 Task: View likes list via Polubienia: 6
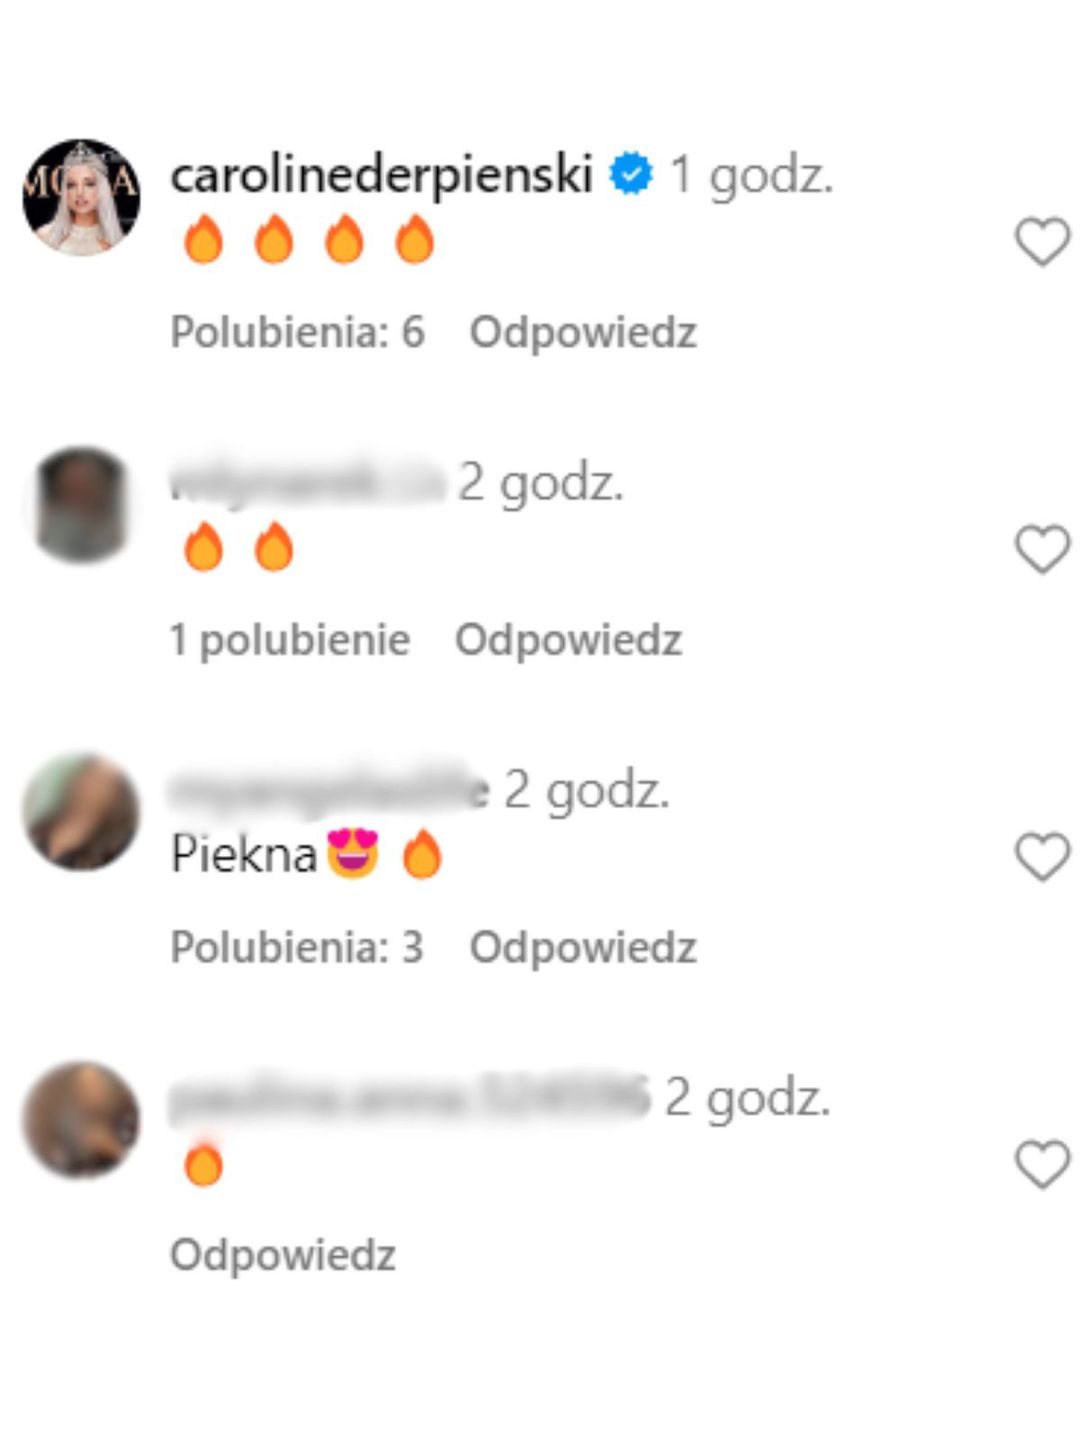pyautogui.click(x=298, y=332)
